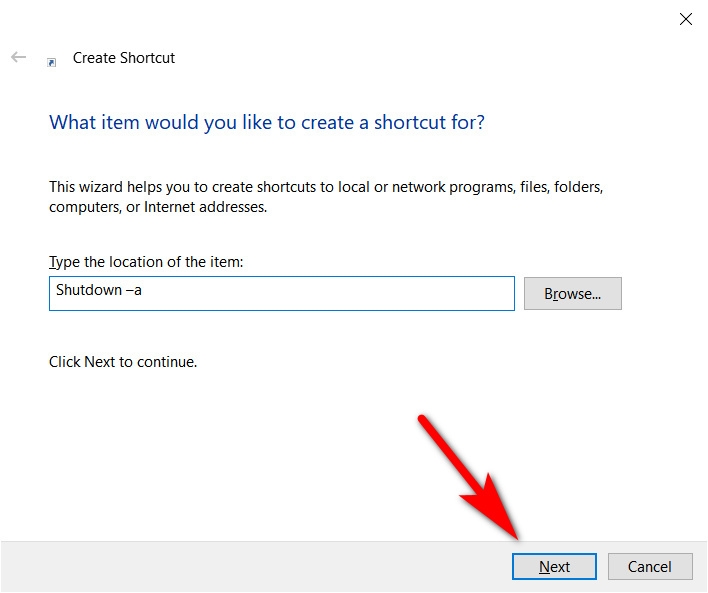Click the 'Create Shortcut' window title
Image resolution: width=708 pixels, height=593 pixels.
[124, 58]
